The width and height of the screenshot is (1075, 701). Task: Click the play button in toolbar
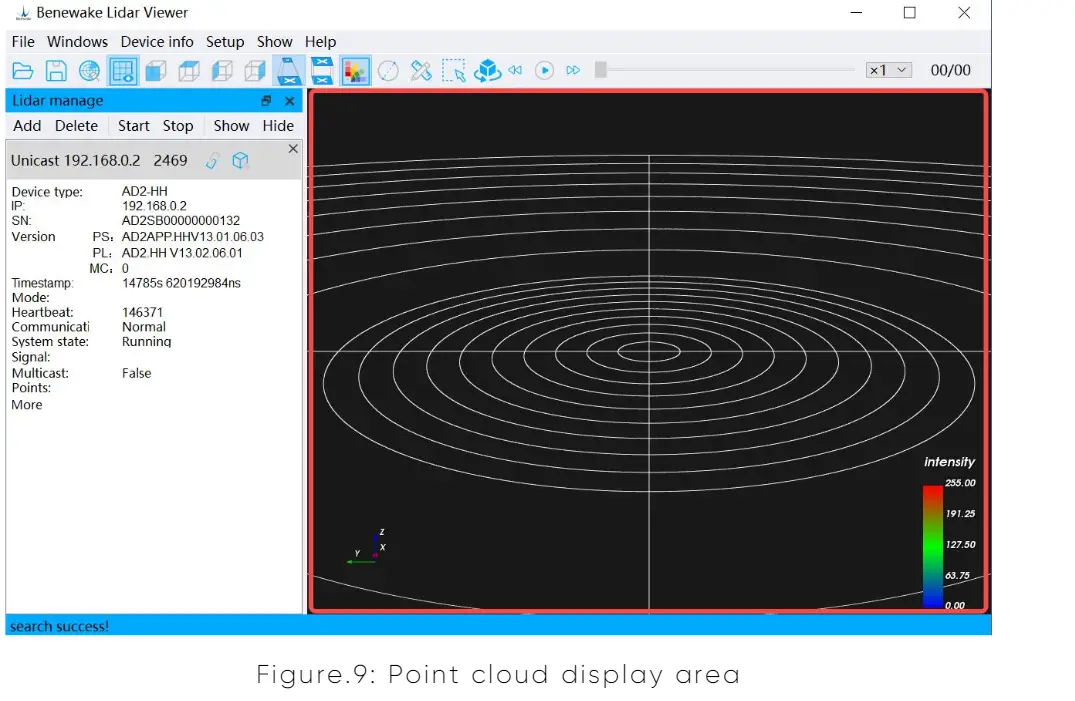tap(544, 70)
